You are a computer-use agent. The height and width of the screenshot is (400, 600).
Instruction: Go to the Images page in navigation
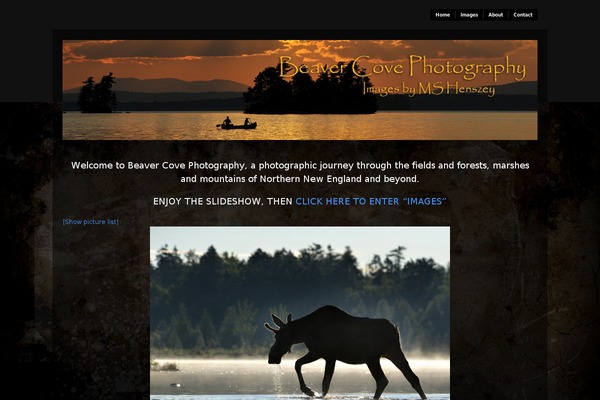[469, 15]
